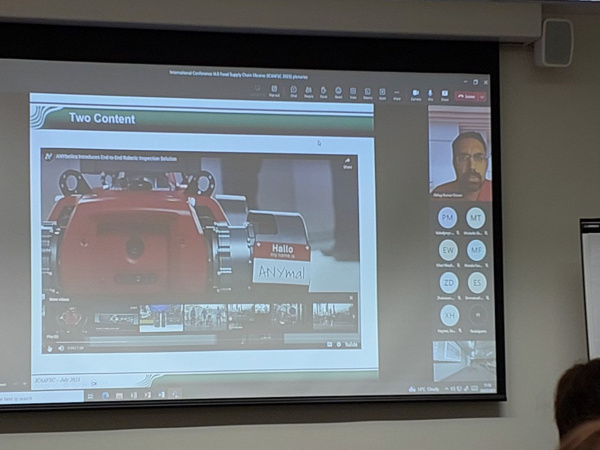Click the taskbar clock
600x450 pixels.
(x=487, y=387)
